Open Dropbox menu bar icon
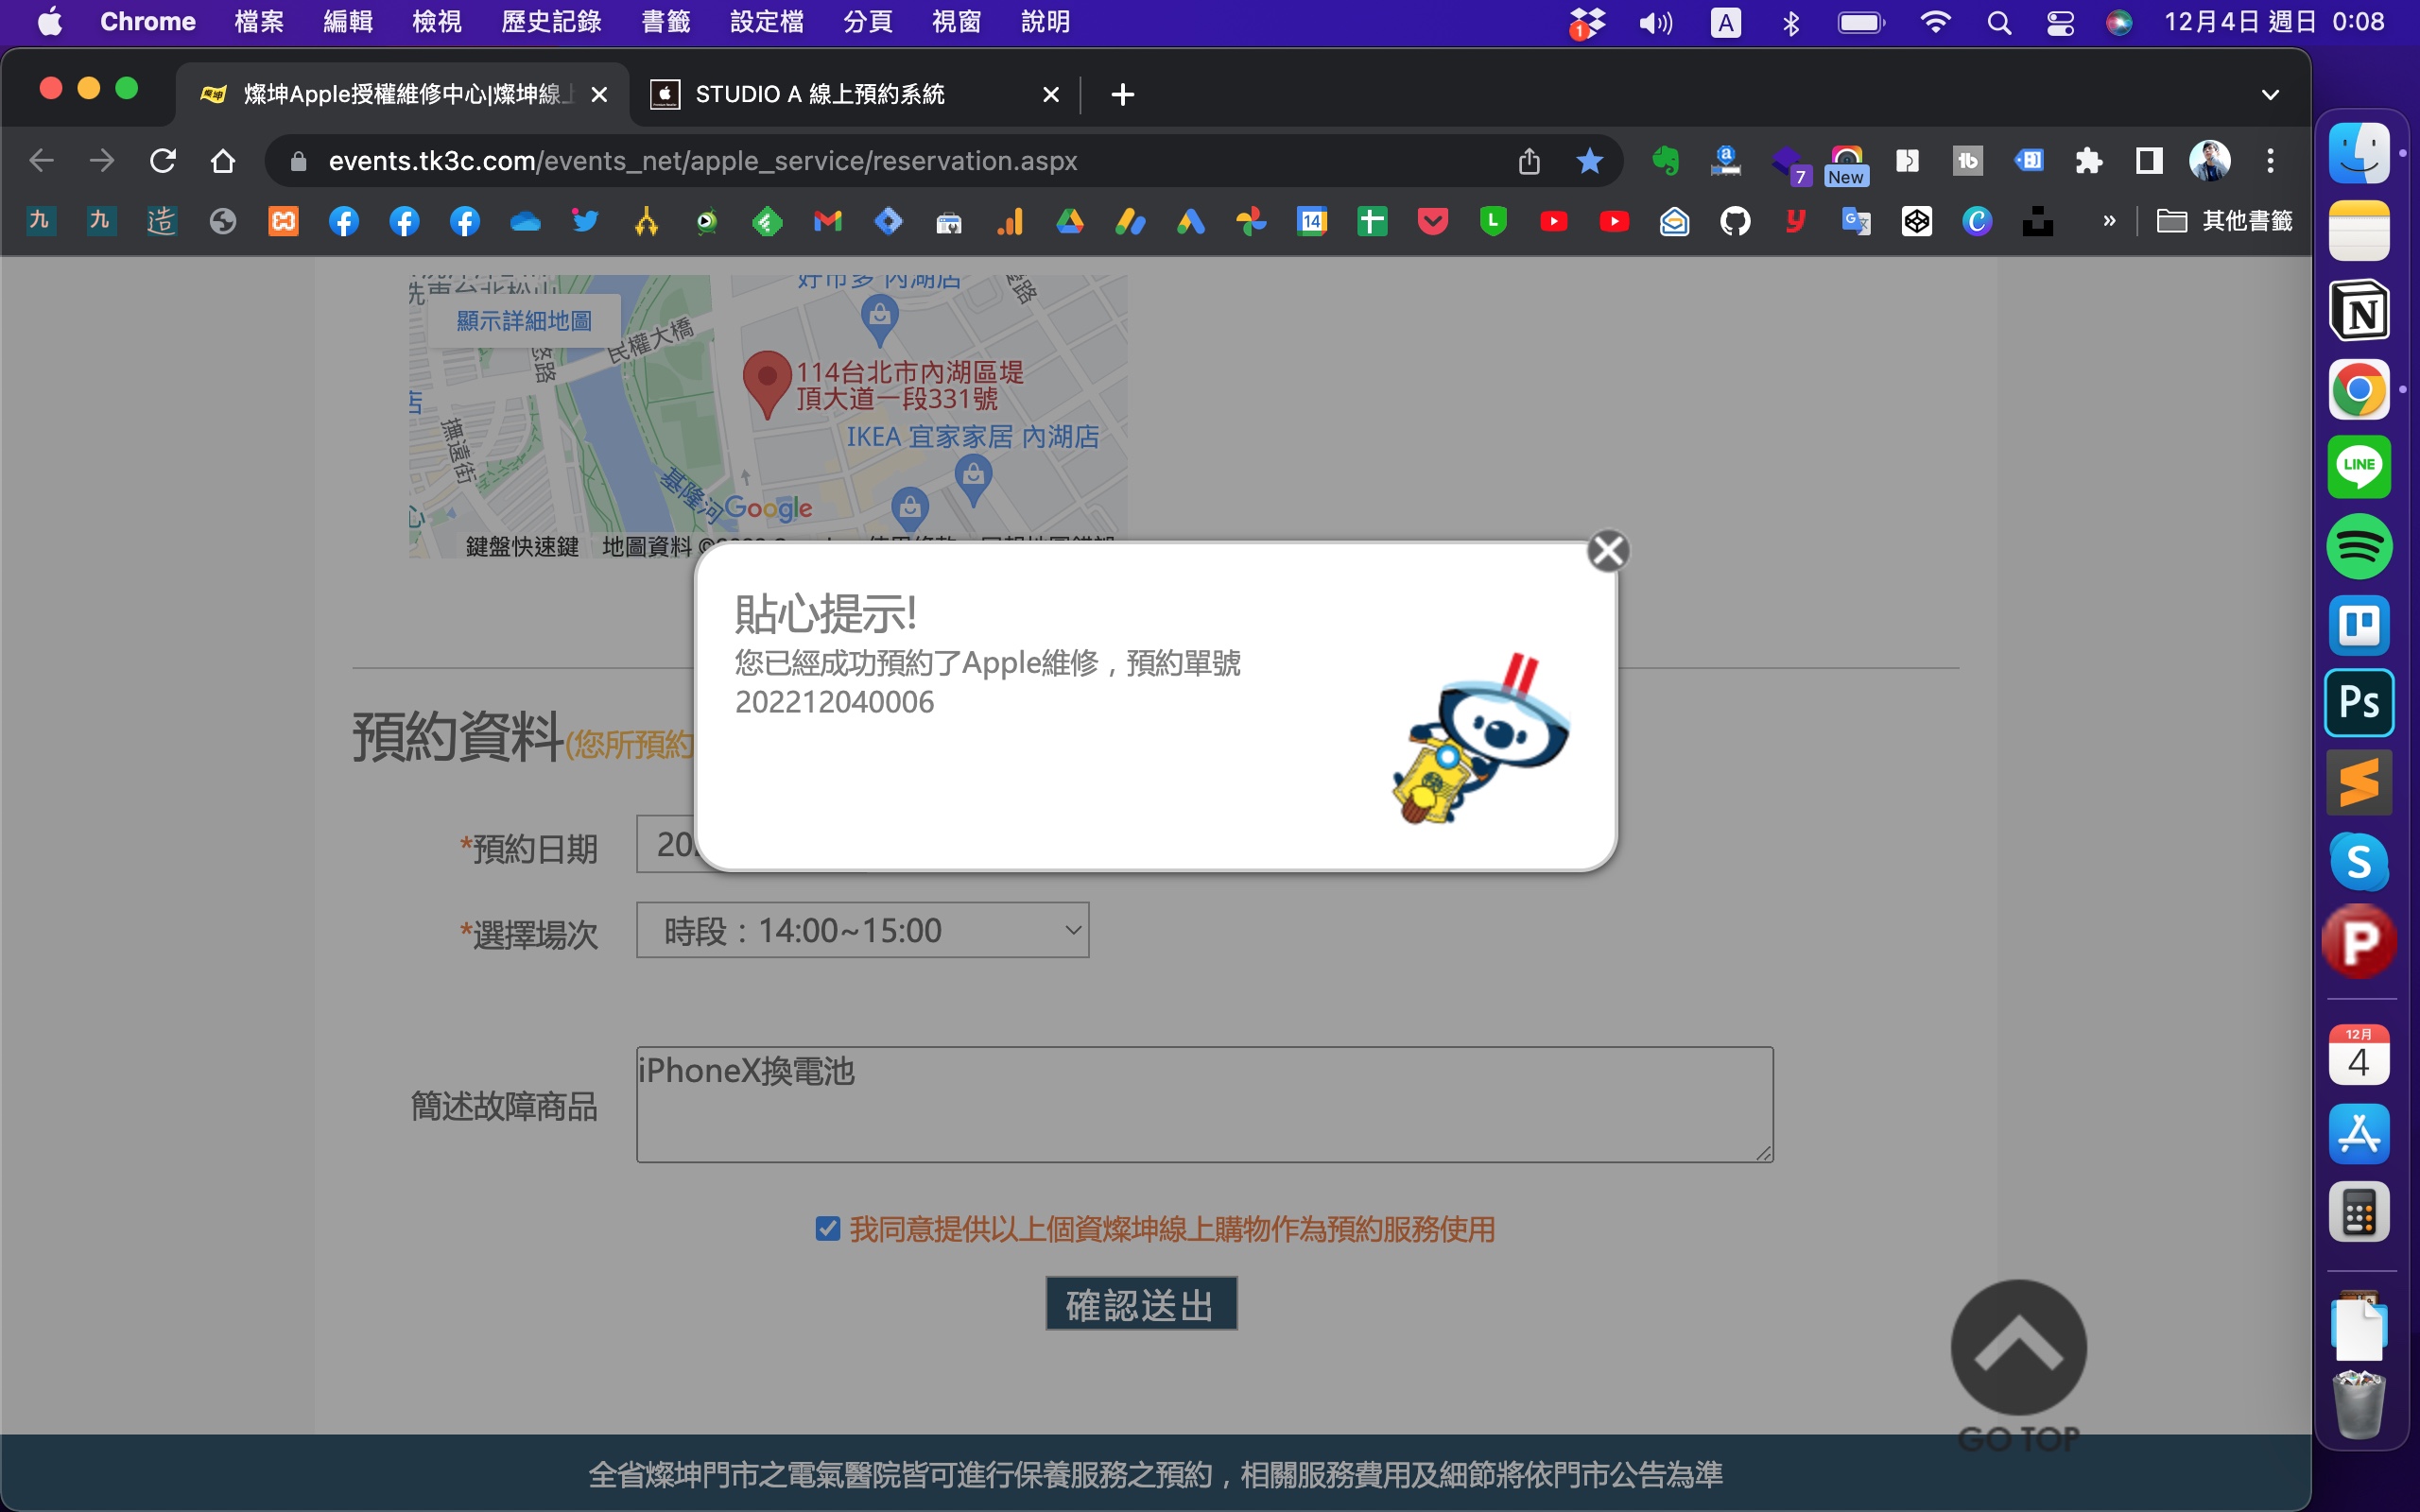Screen dimensions: 2420x1512 click(x=1586, y=22)
